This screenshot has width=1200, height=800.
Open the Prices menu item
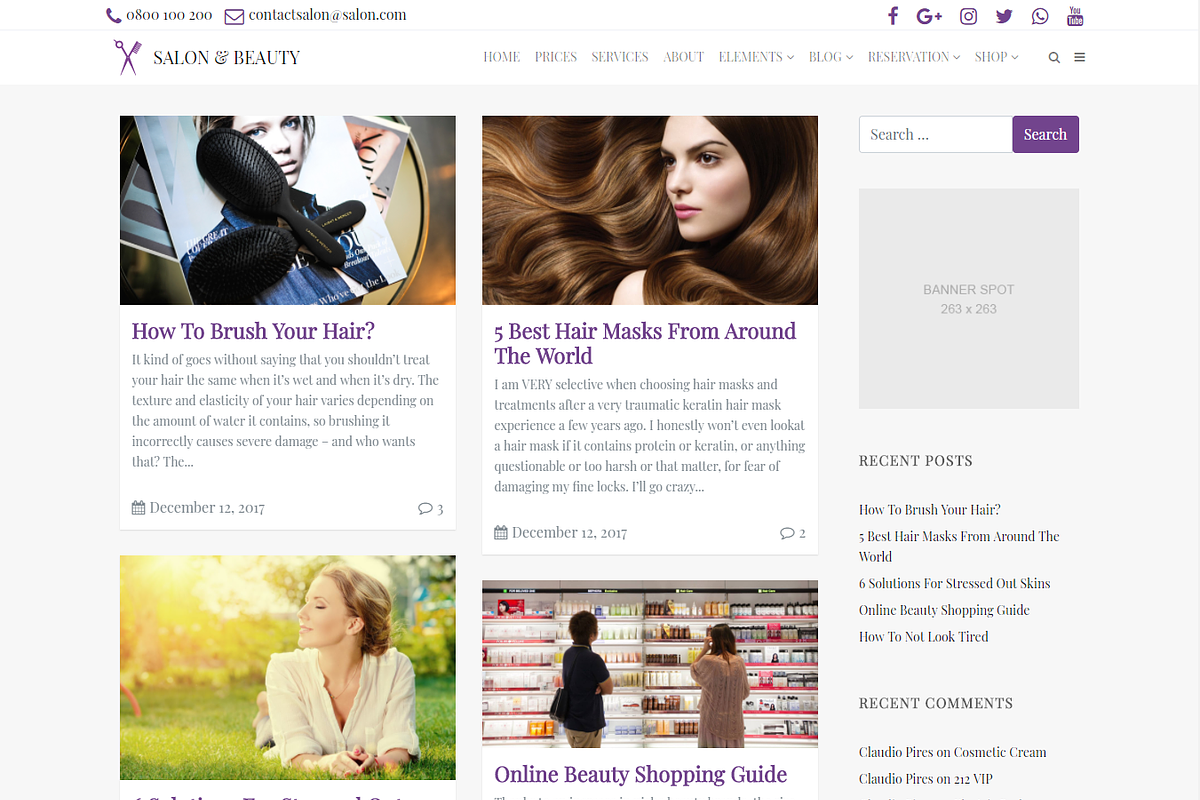tap(556, 57)
